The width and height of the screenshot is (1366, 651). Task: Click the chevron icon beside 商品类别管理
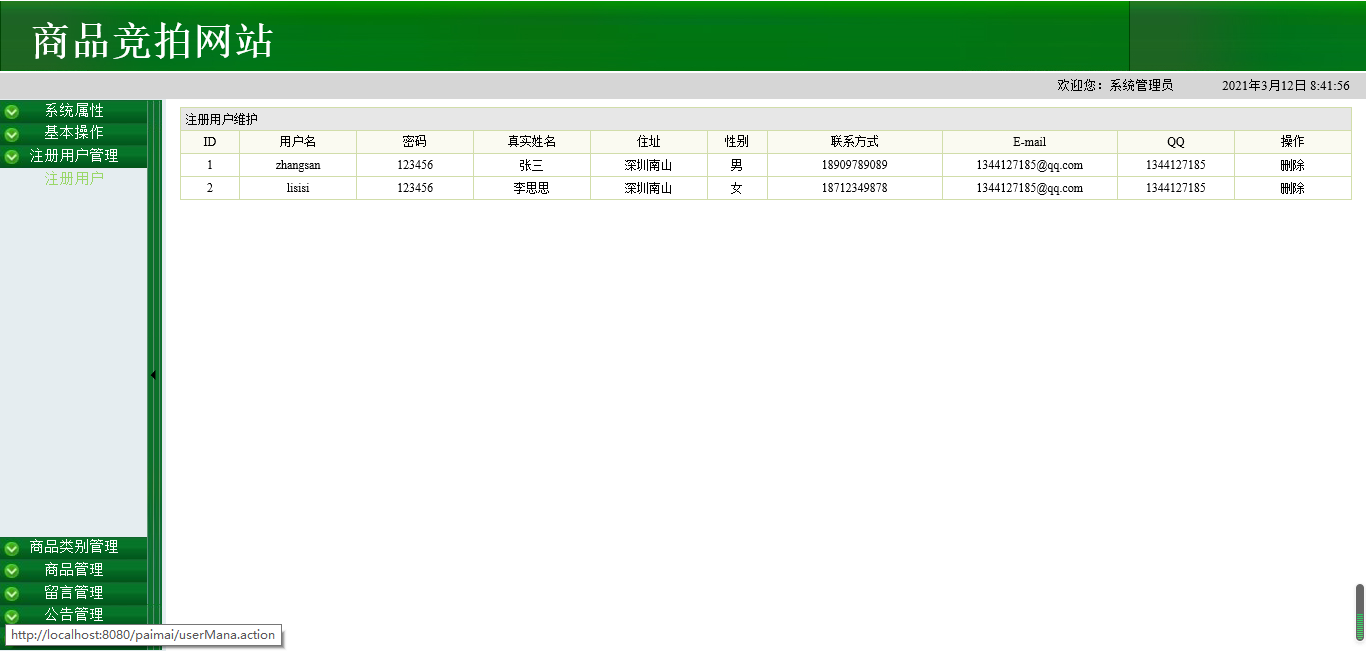click(x=12, y=548)
